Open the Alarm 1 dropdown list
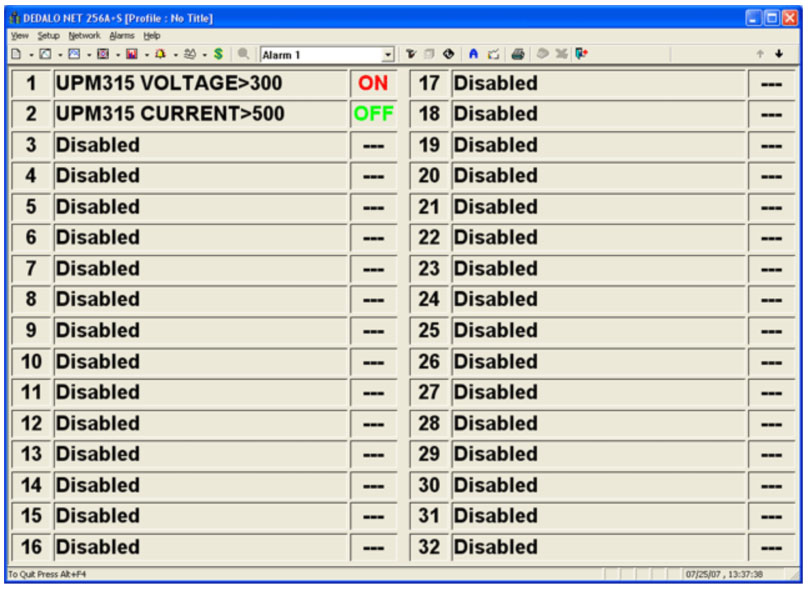The width and height of the screenshot is (808, 589). pyautogui.click(x=388, y=55)
